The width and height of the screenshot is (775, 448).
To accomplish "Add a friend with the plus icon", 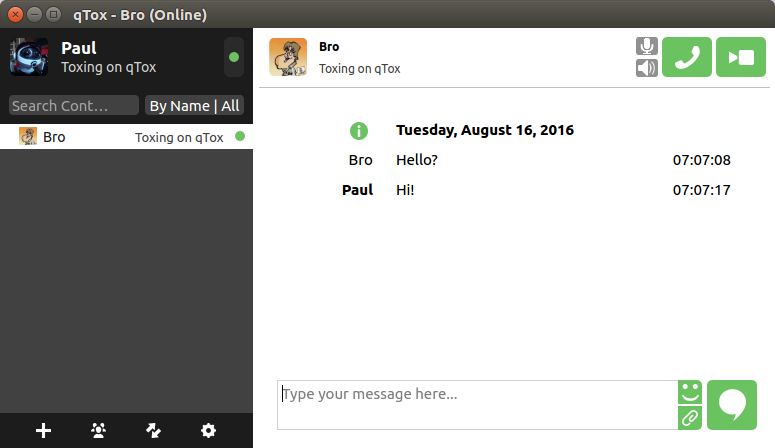I will click(43, 430).
